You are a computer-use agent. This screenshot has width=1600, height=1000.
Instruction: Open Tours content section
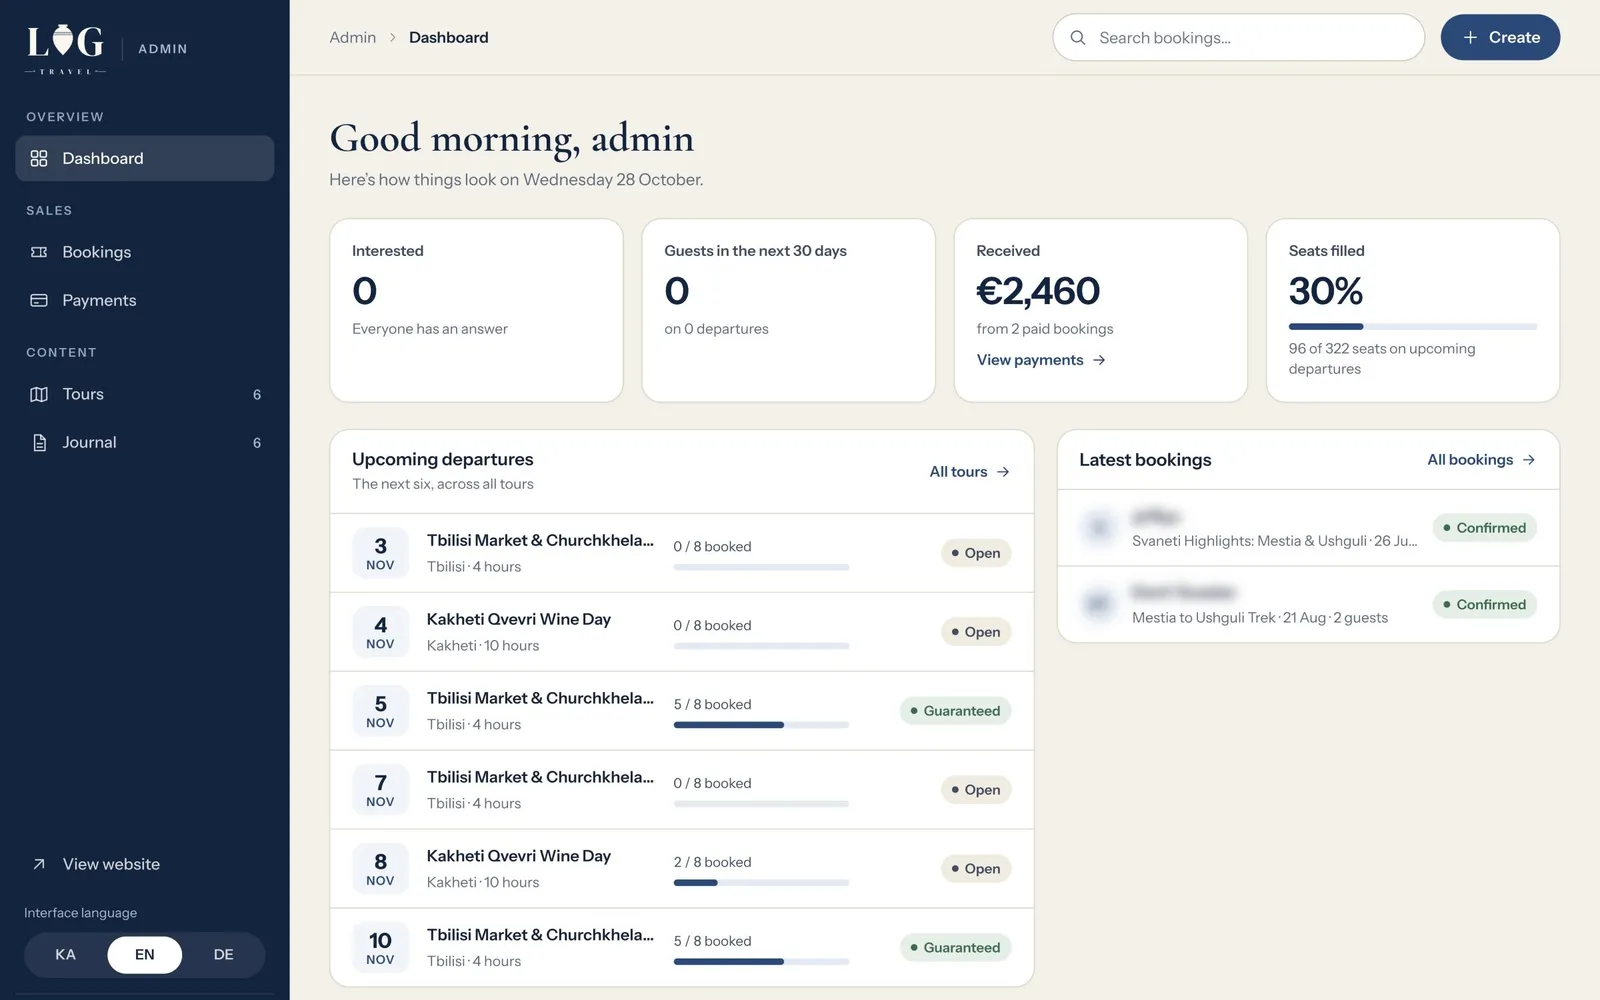coord(145,394)
